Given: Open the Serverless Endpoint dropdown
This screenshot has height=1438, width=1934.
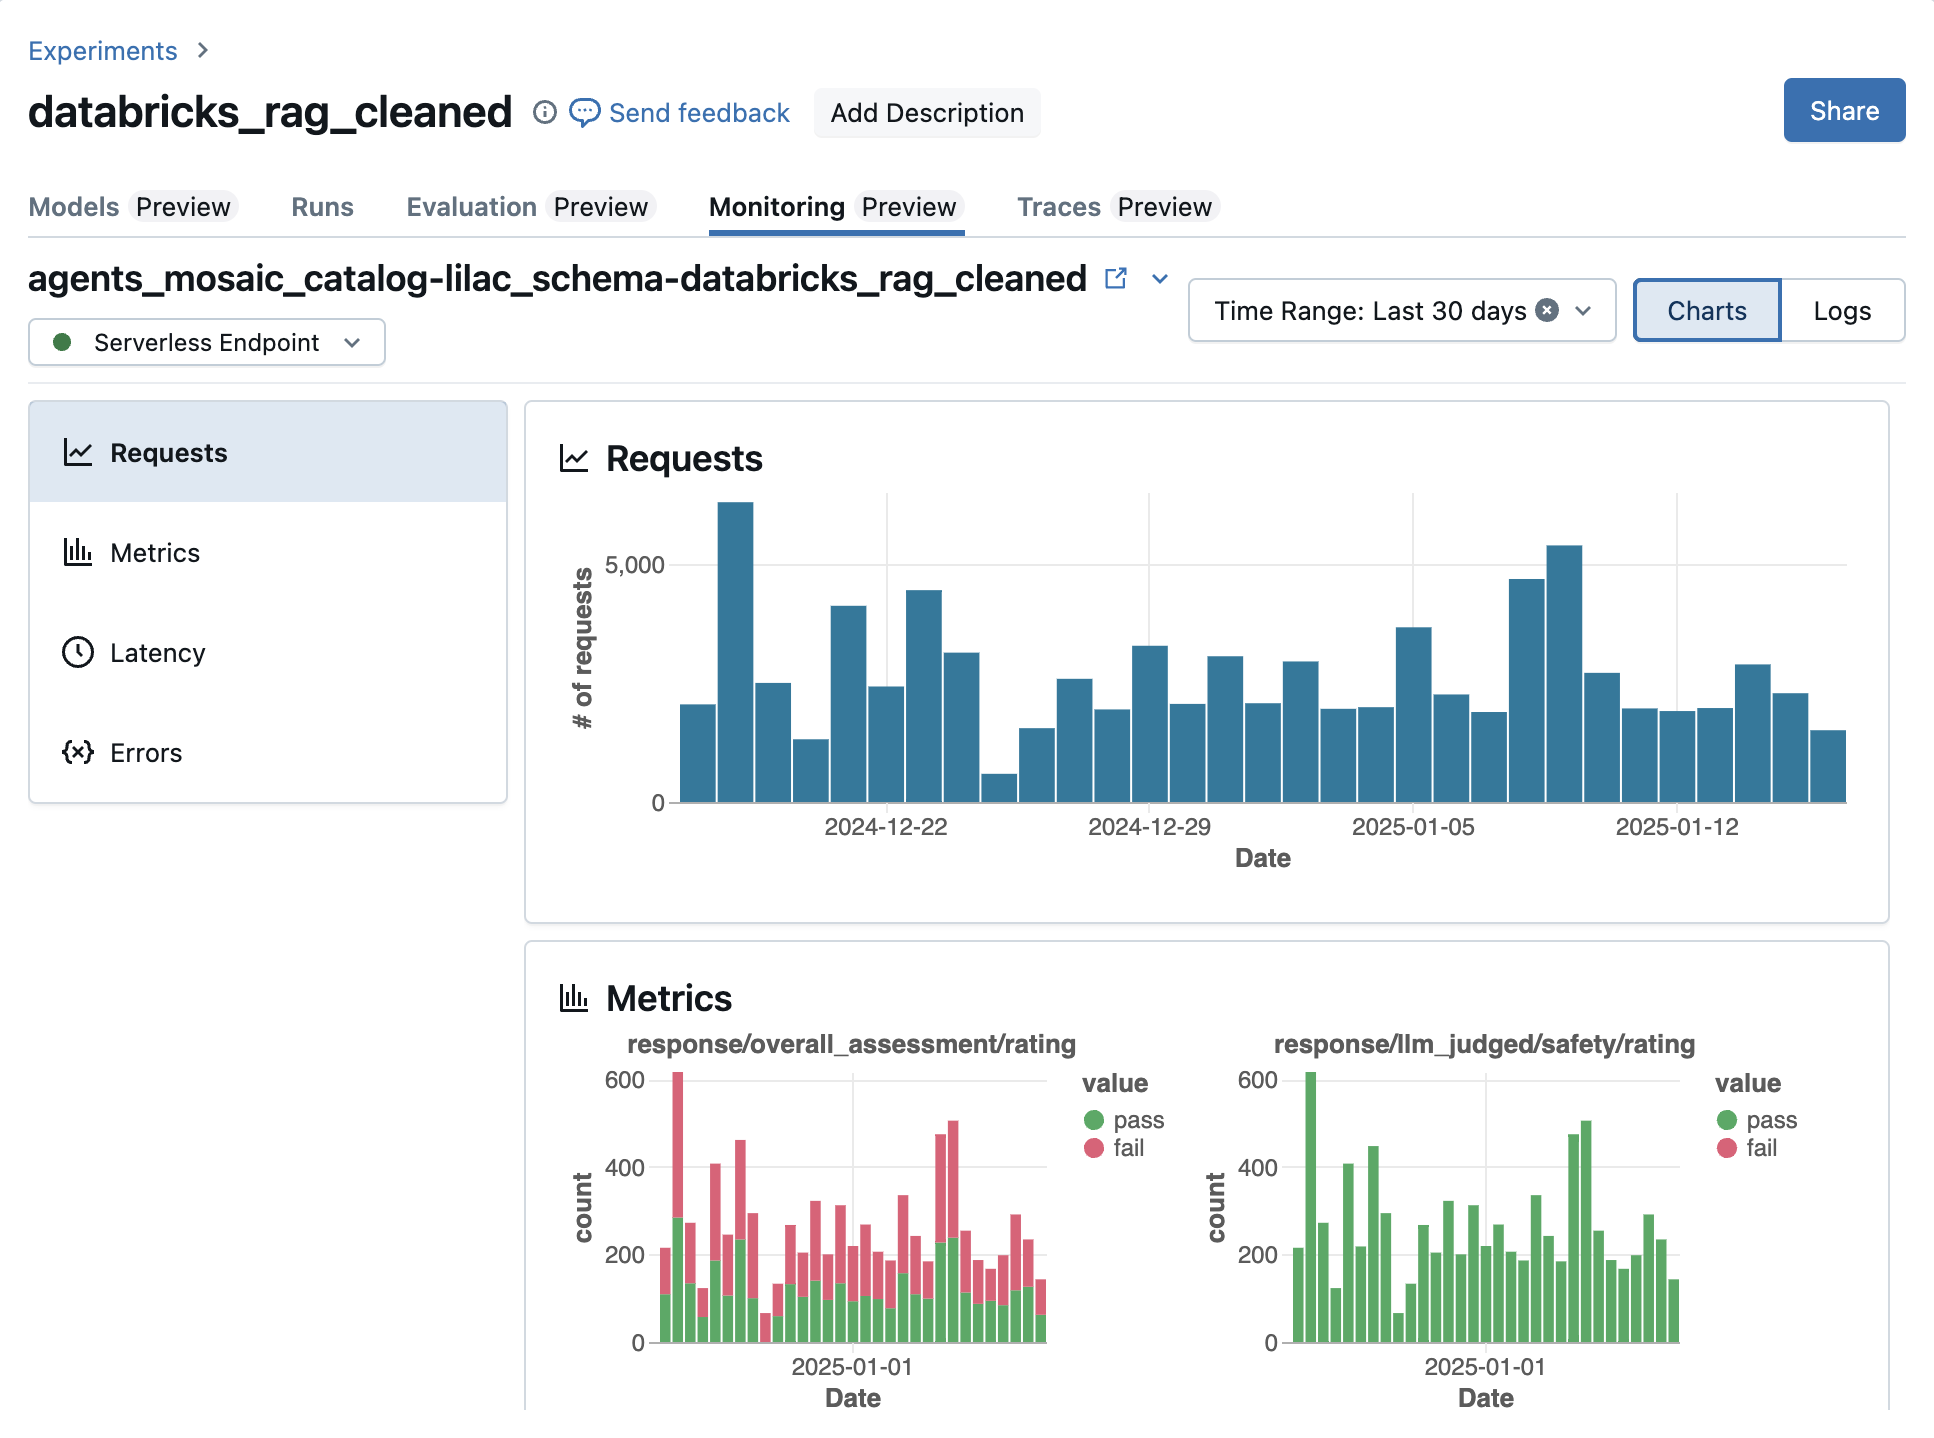Looking at the screenshot, I should (x=207, y=342).
